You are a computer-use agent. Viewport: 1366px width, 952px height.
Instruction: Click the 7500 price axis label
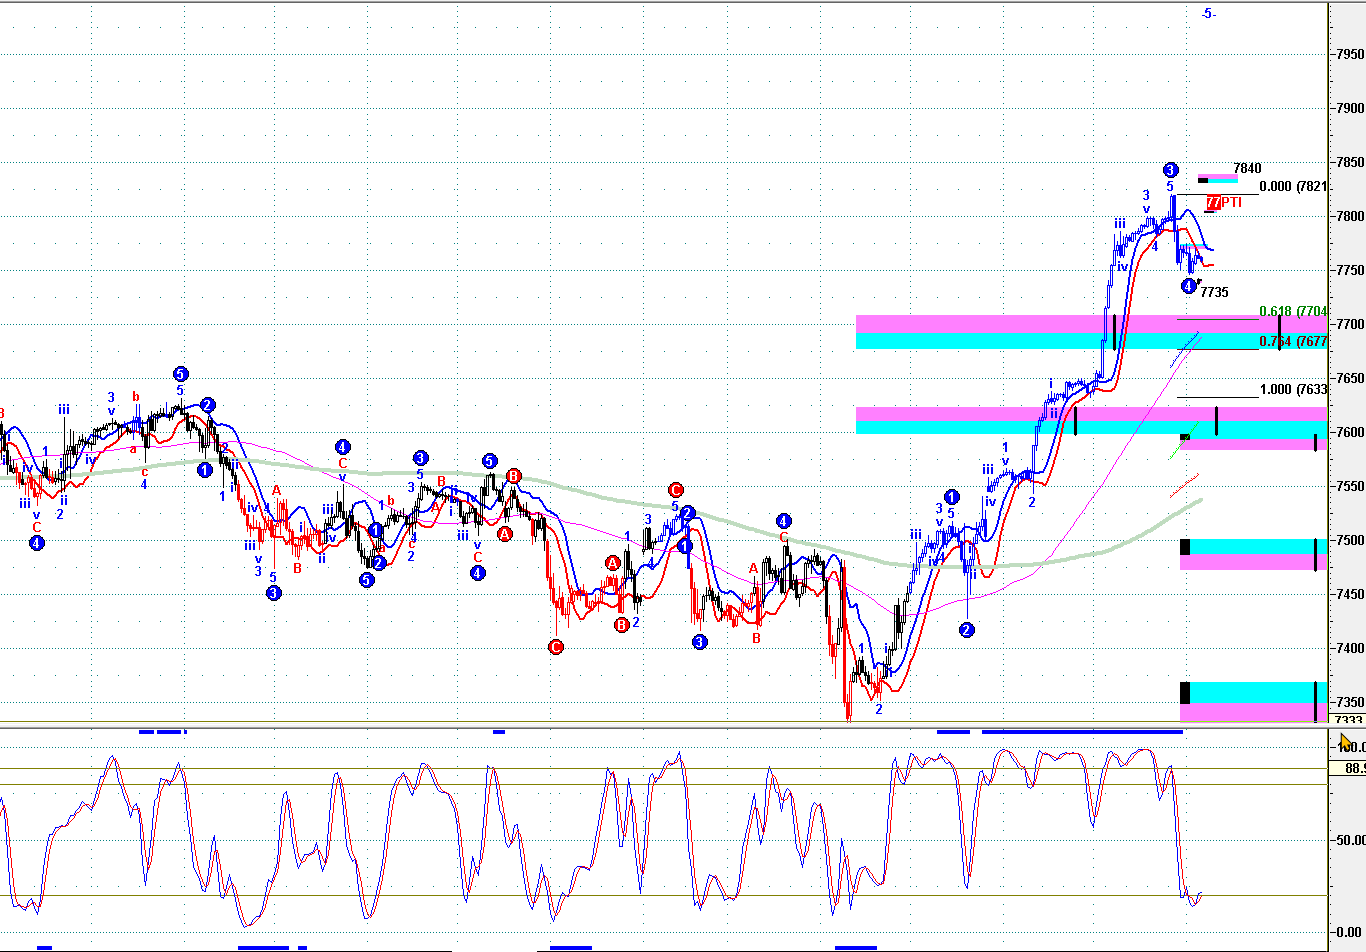point(1350,540)
